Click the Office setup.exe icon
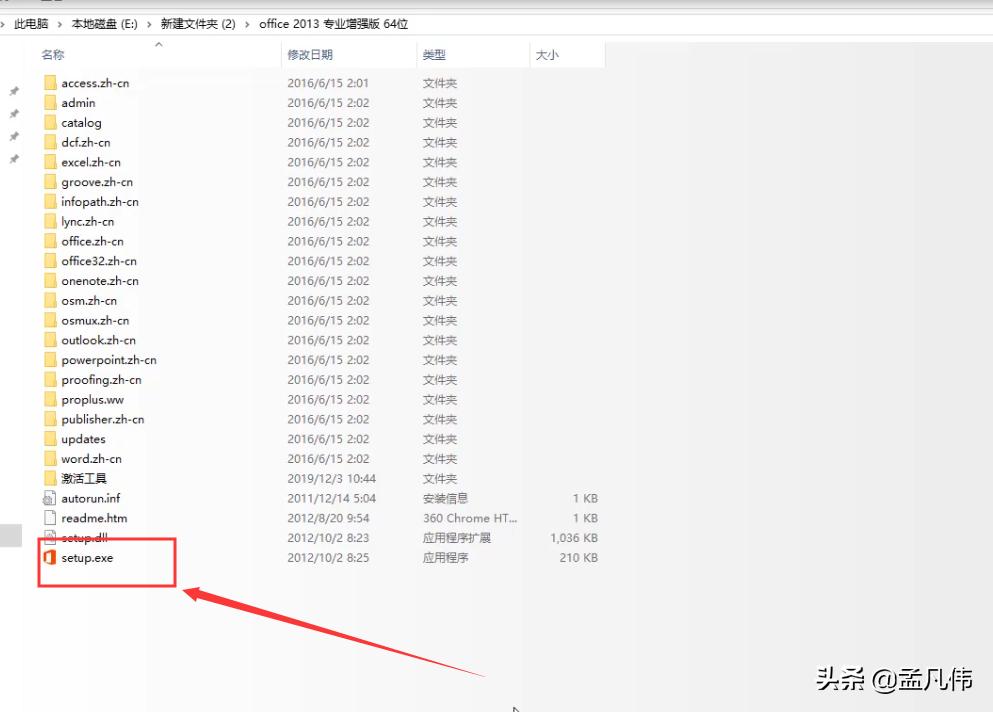The height and width of the screenshot is (712, 993). [50, 557]
